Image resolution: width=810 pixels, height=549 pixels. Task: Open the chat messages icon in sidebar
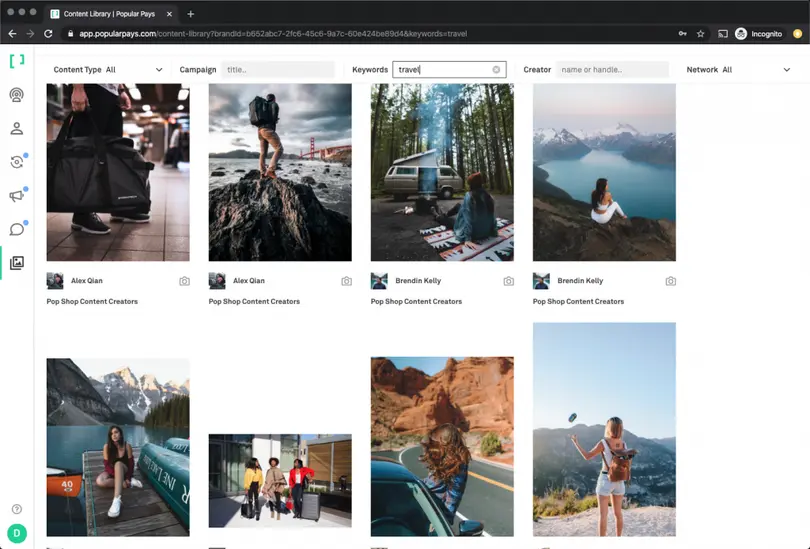16,229
